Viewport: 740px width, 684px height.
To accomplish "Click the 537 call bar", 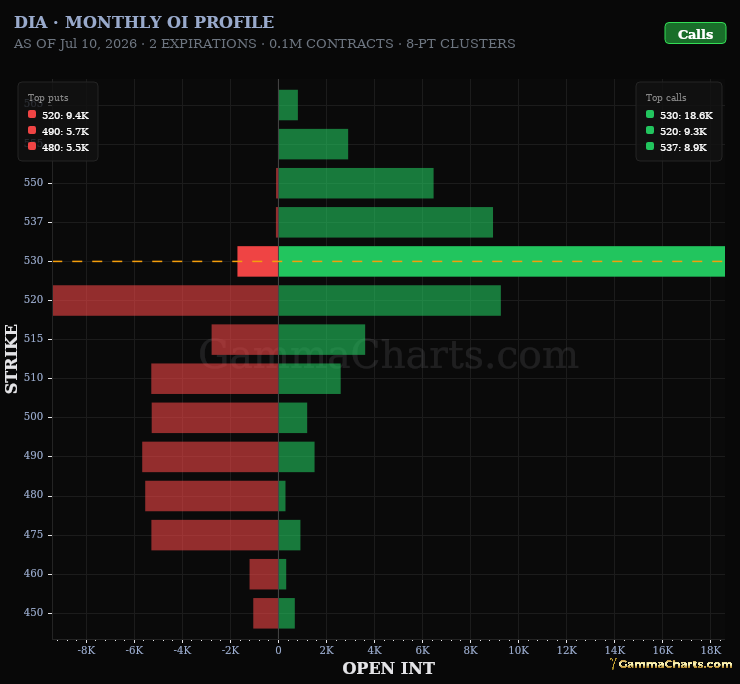I will click(386, 222).
